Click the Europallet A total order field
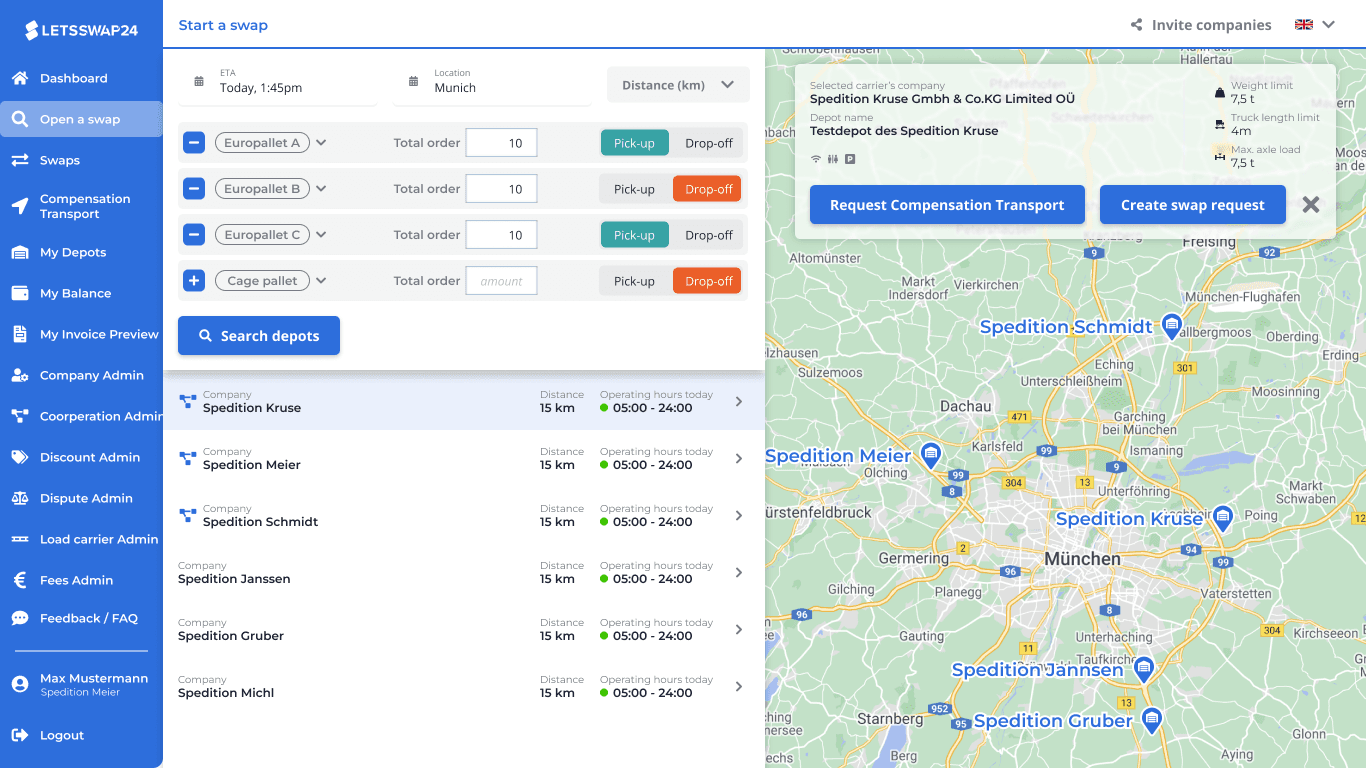1366x768 pixels. pos(501,143)
